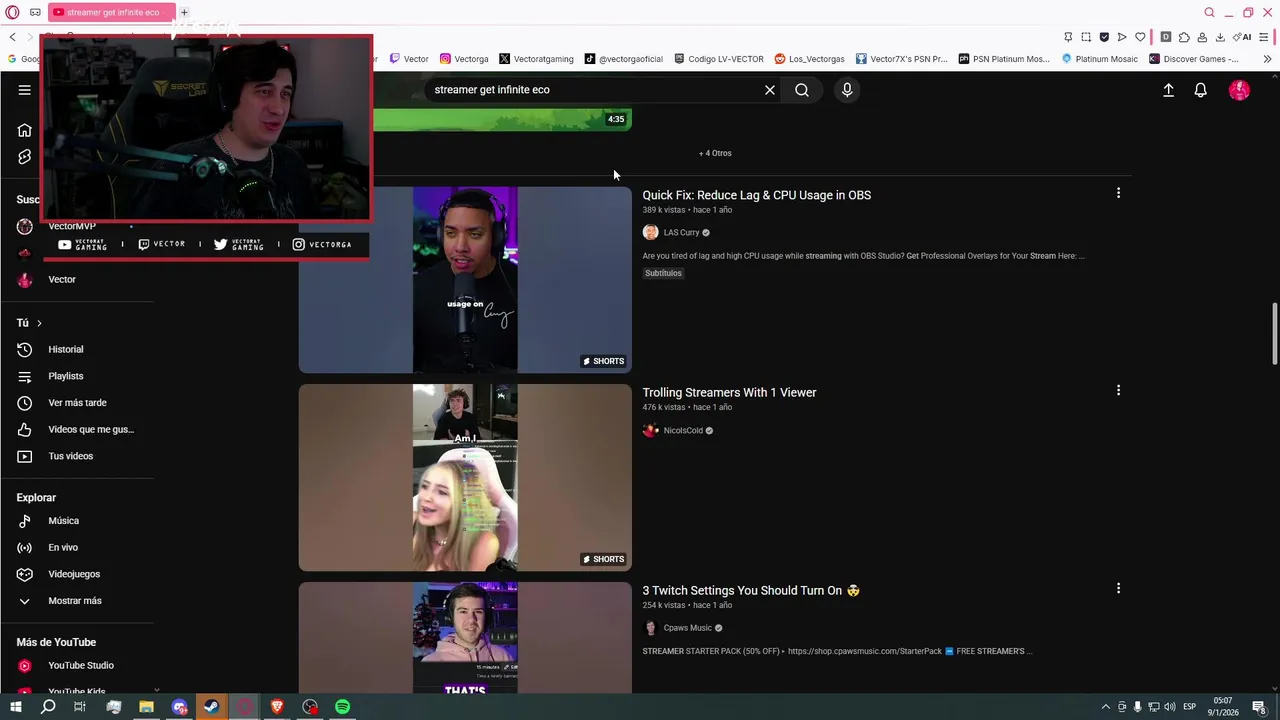This screenshot has width=1280, height=720.
Task: Play the Quick Fix OBS Shorts thumbnail
Action: click(465, 279)
